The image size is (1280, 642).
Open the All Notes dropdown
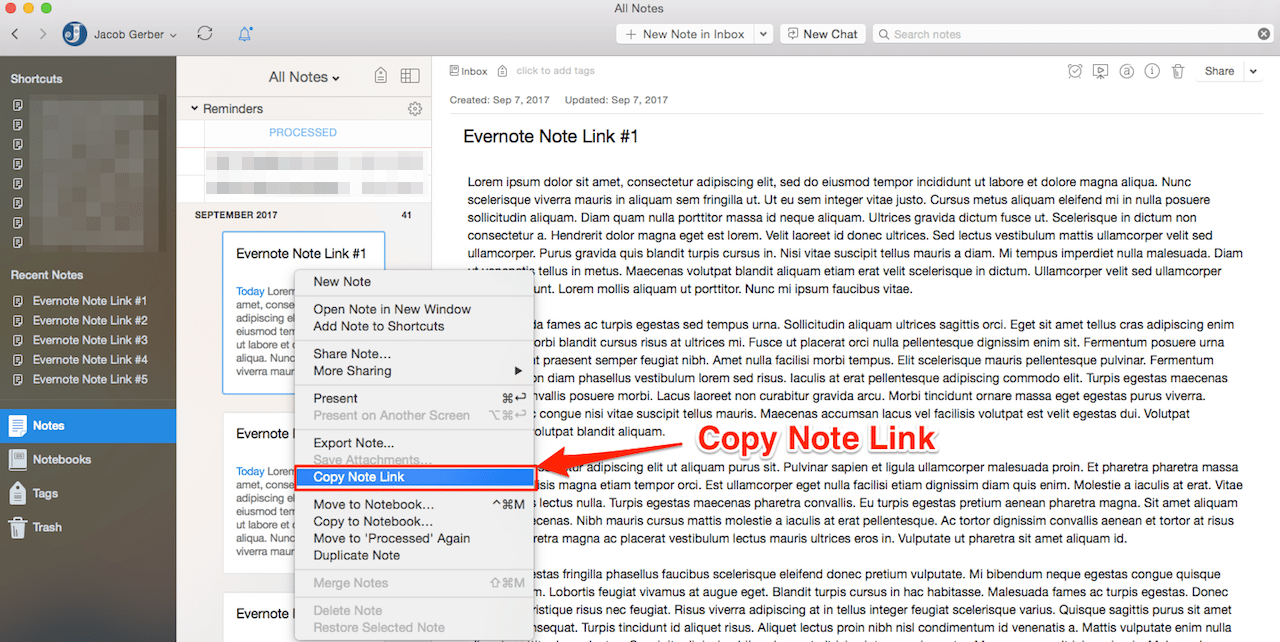tap(304, 77)
